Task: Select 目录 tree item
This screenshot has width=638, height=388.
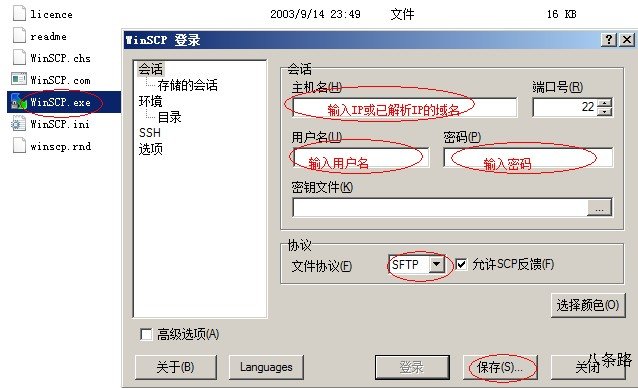Action: [x=169, y=117]
